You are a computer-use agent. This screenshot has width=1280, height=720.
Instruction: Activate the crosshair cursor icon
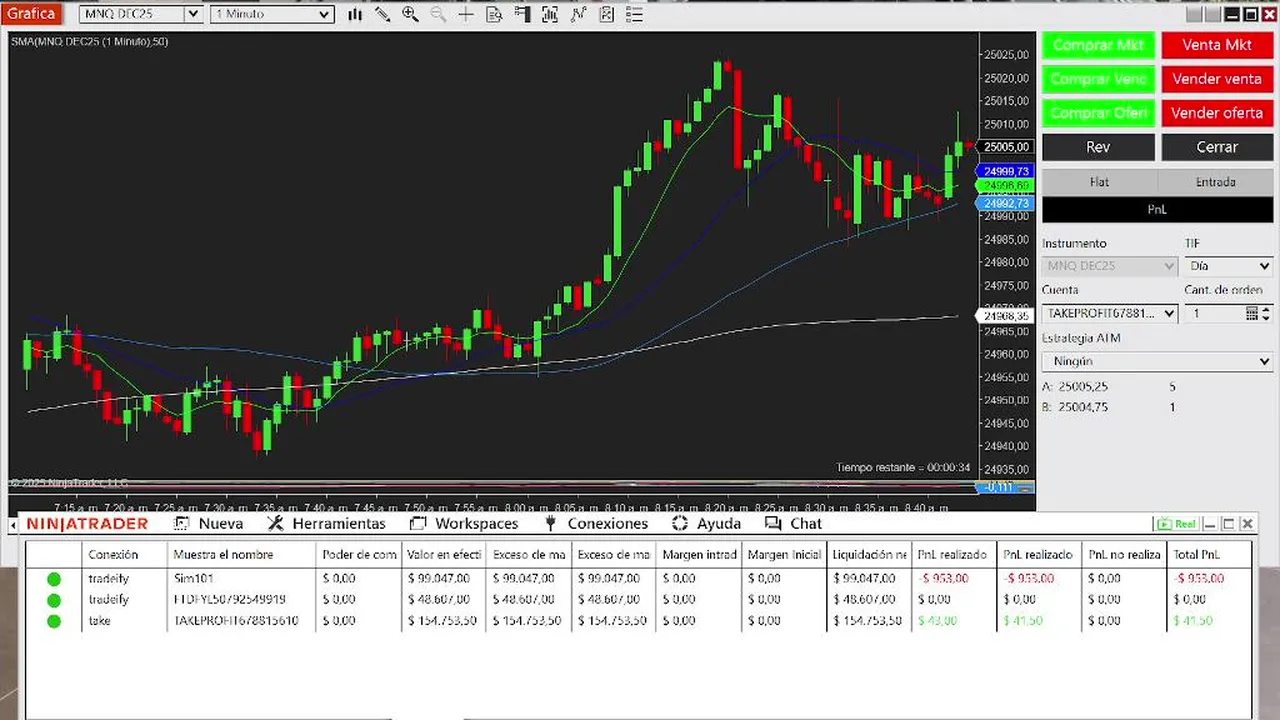click(466, 14)
